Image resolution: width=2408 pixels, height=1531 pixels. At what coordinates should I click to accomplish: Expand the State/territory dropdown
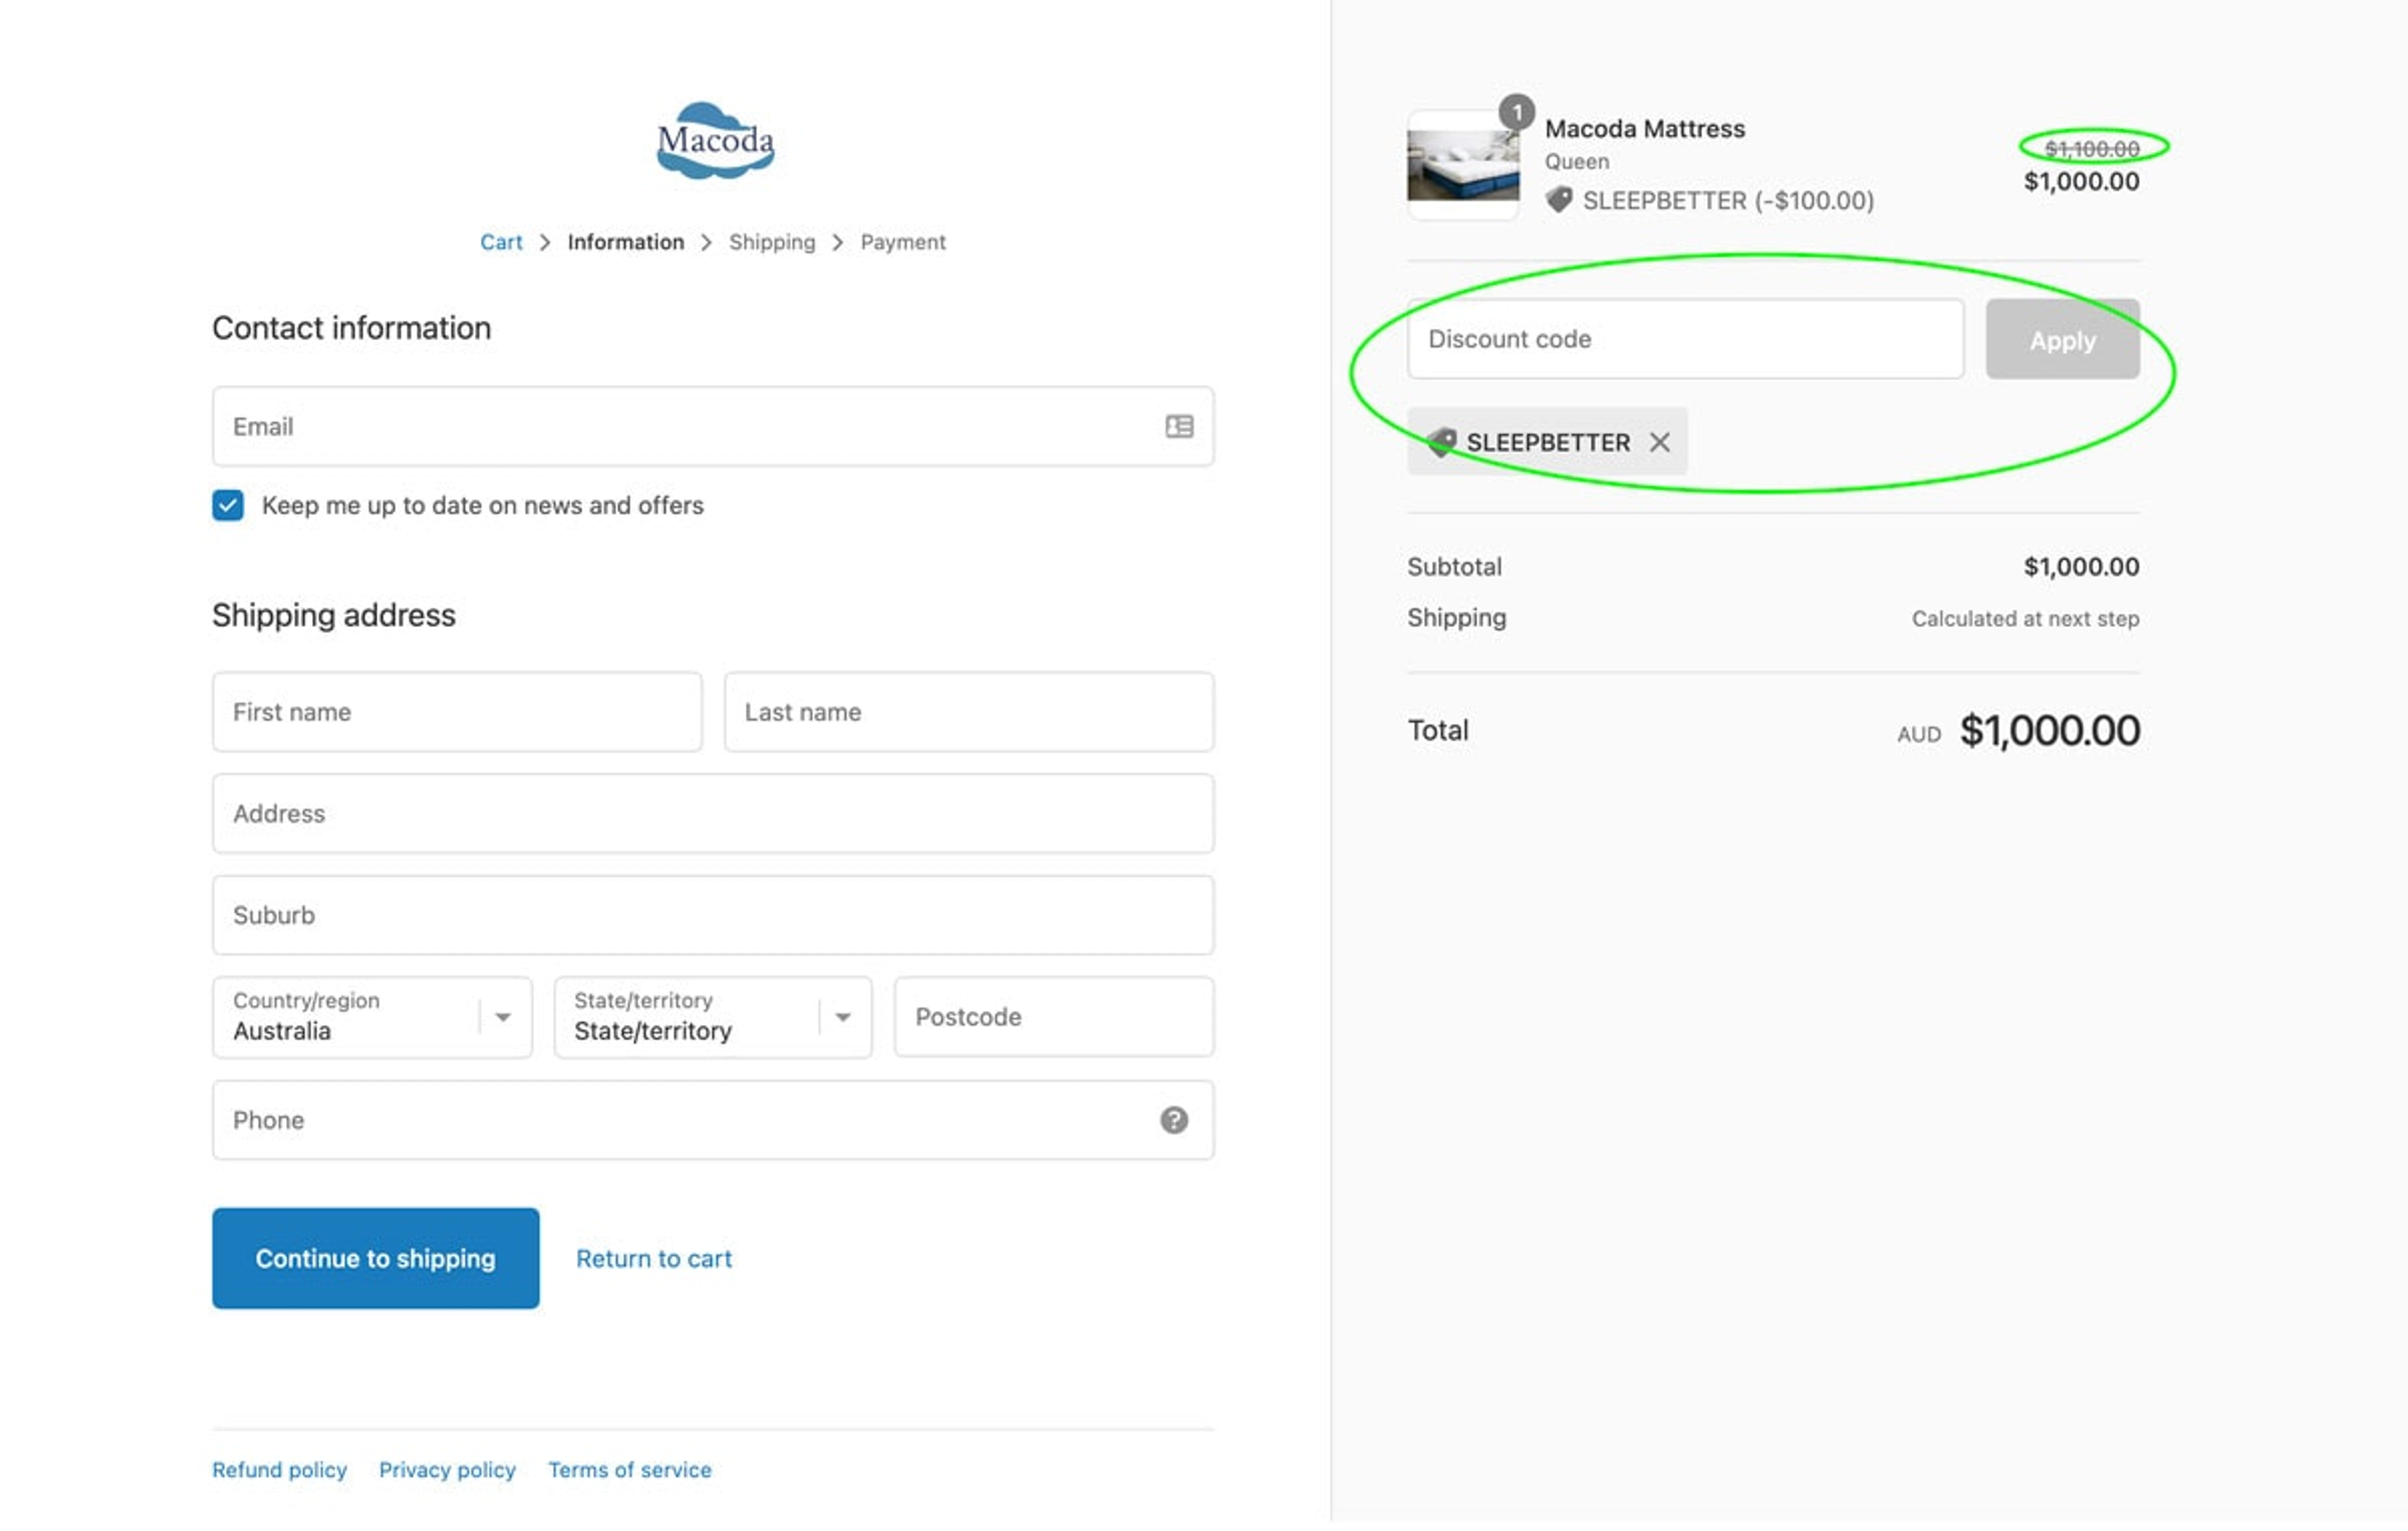pyautogui.click(x=713, y=1017)
